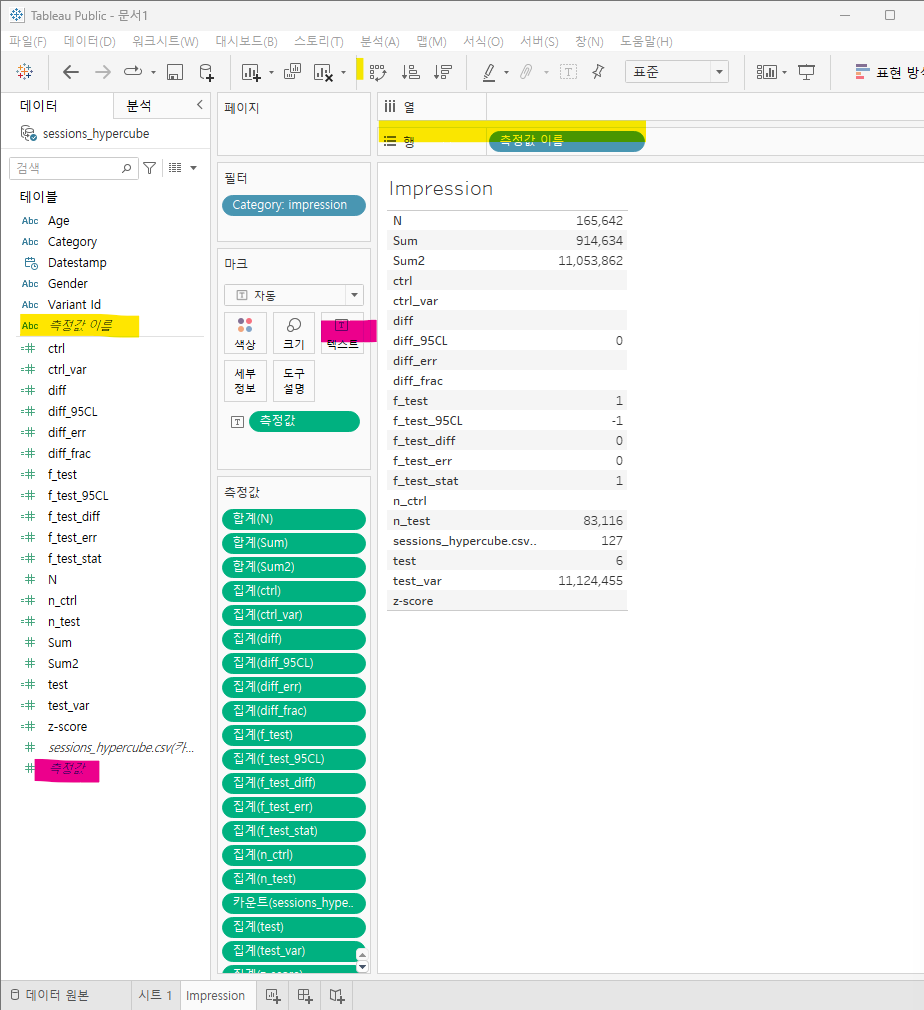Select the sessions_hypercube data source
This screenshot has width=924, height=1010.
pos(96,133)
